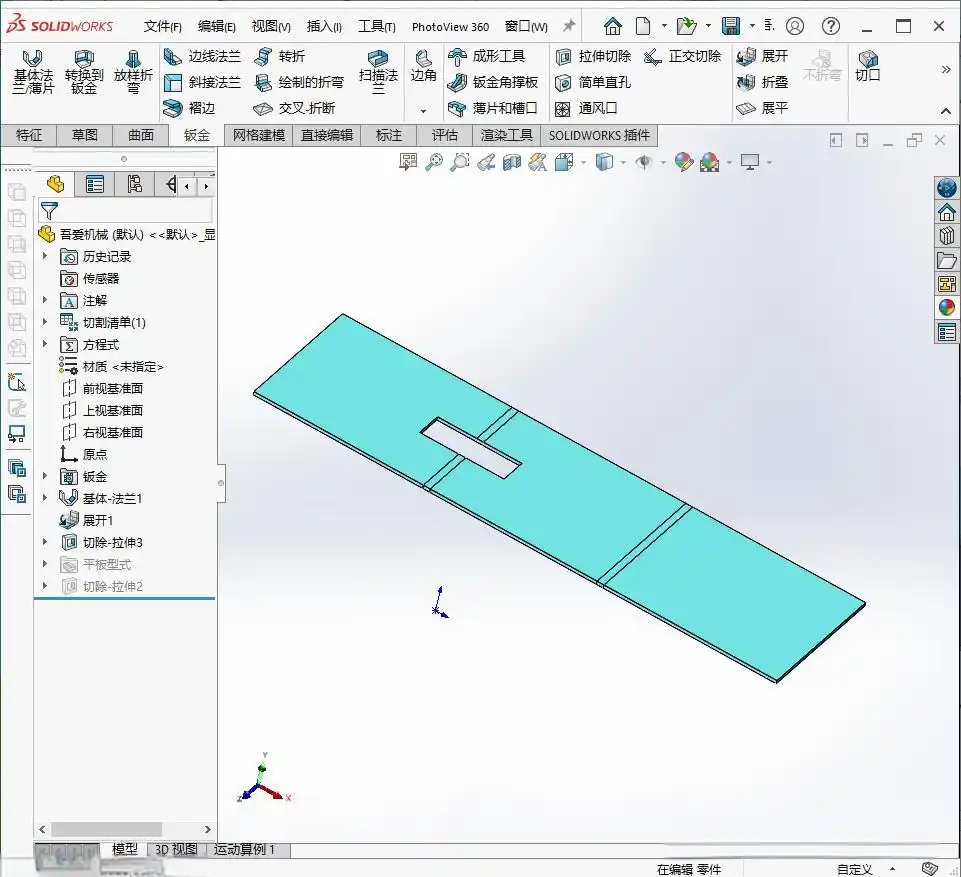Open the section view tool

511,162
